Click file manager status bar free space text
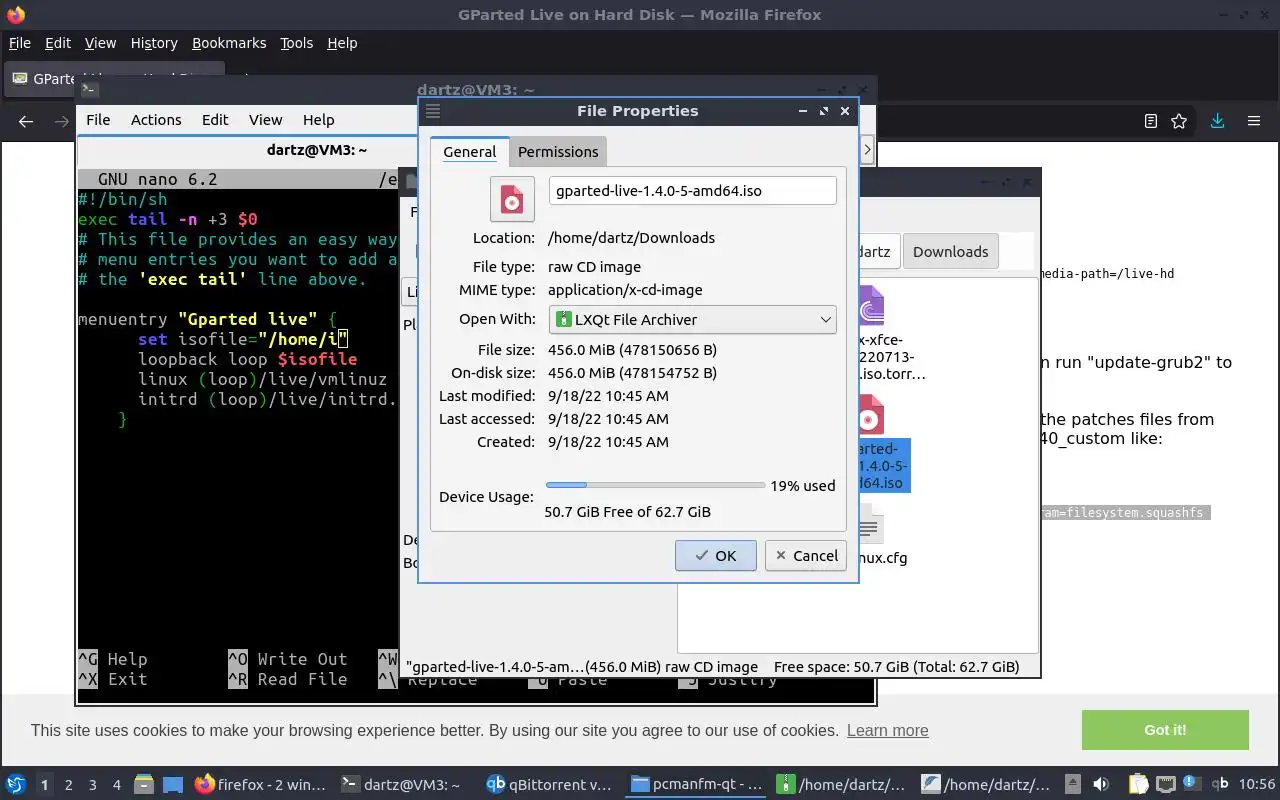1280x800 pixels. (896, 667)
